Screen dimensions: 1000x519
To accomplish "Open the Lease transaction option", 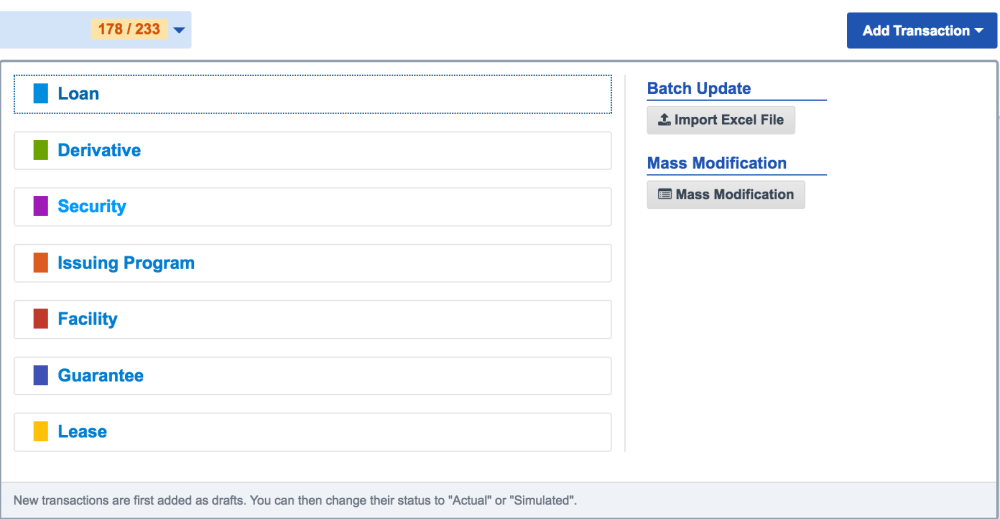I will pyautogui.click(x=312, y=432).
